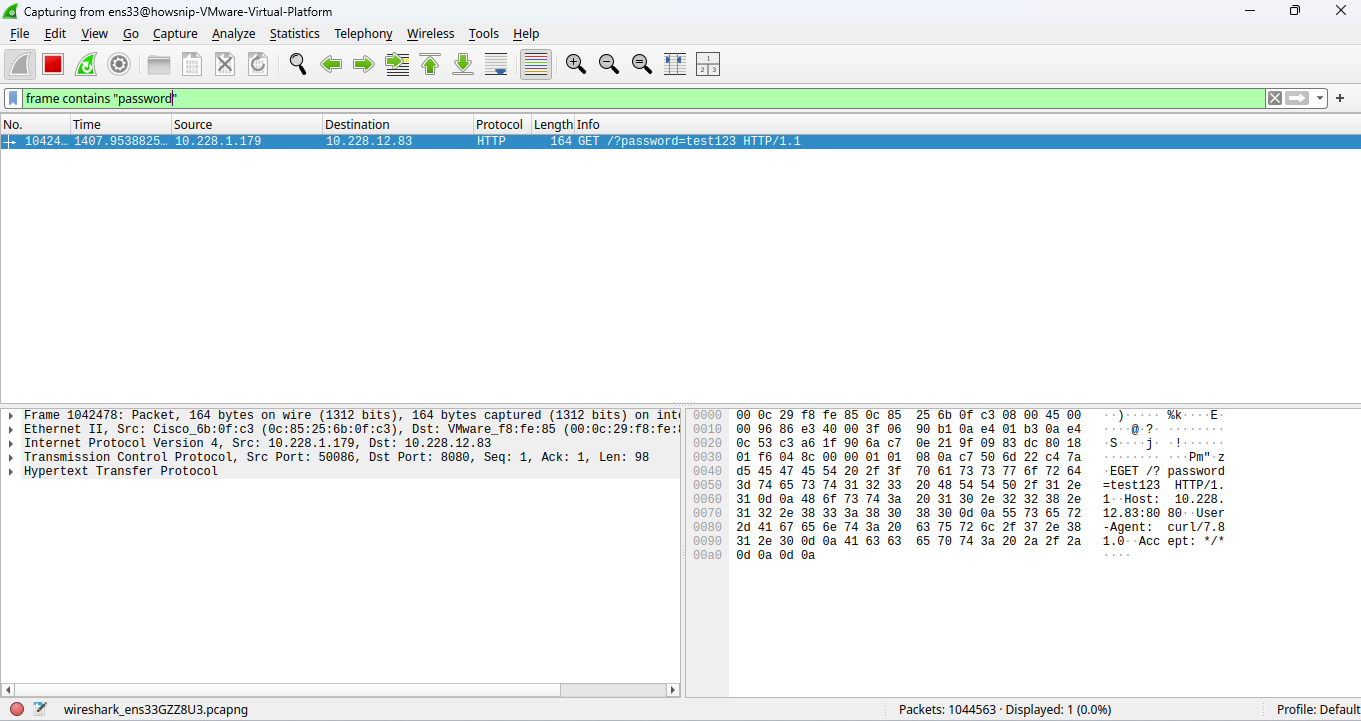Open the display filter bookmark menu
1361x721 pixels.
pyautogui.click(x=13, y=98)
